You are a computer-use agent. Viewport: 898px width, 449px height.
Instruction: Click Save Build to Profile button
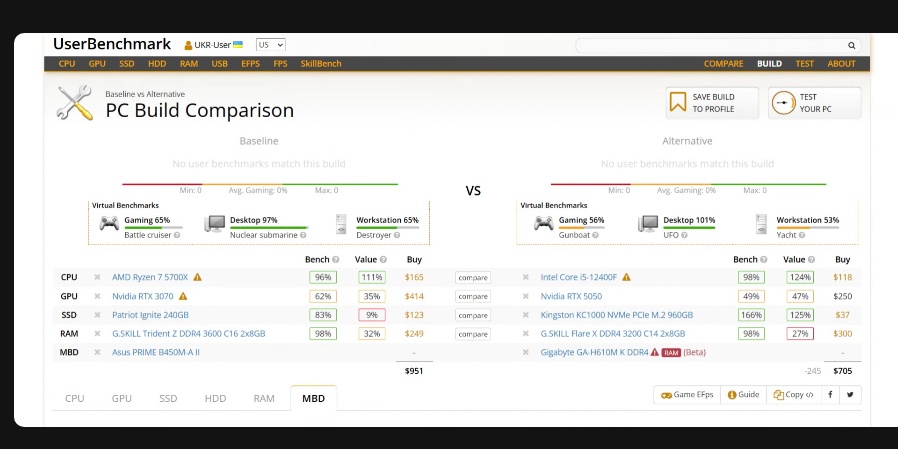712,103
